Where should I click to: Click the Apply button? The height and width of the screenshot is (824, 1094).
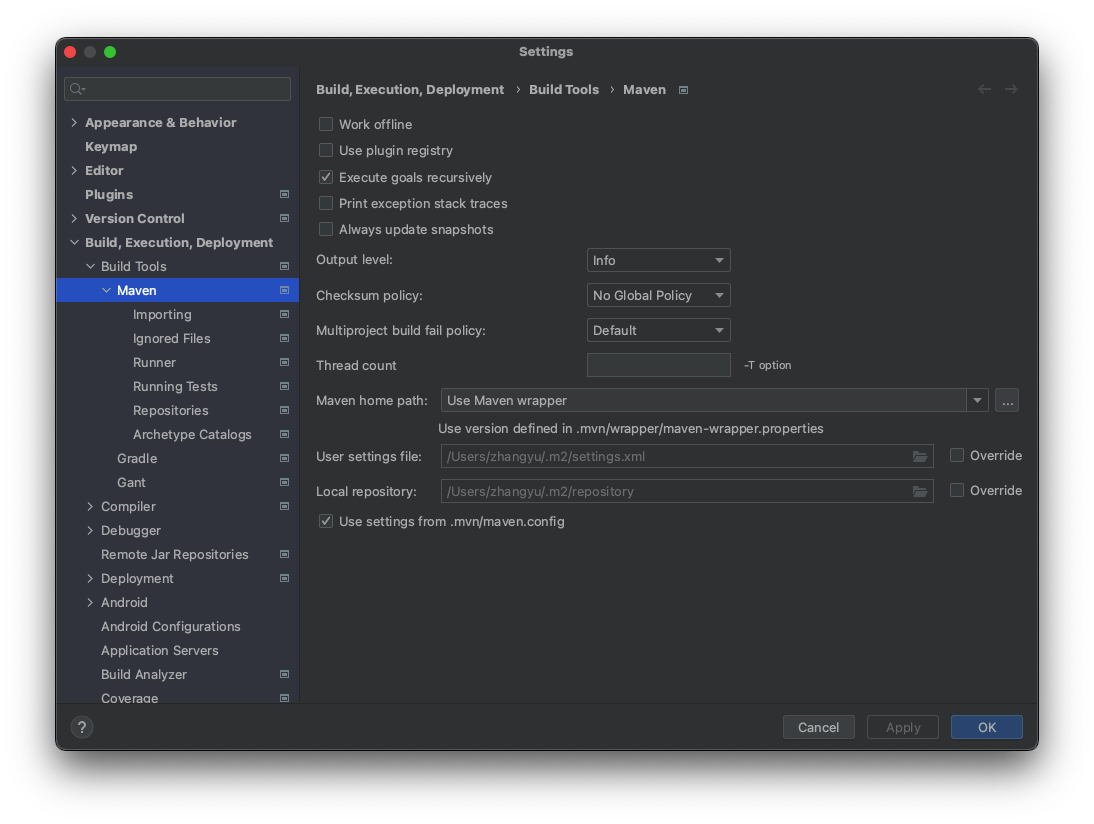pyautogui.click(x=903, y=727)
